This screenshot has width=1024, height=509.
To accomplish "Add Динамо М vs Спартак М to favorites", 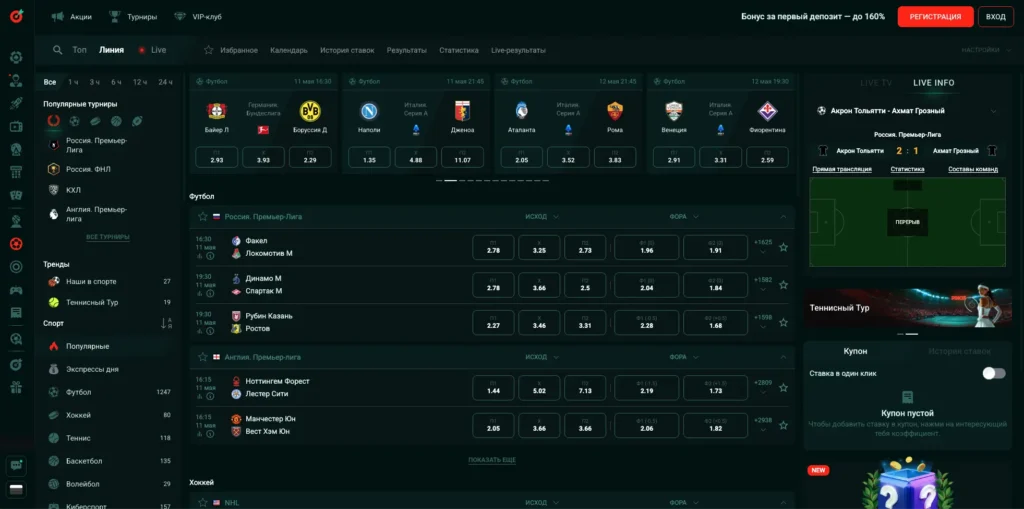I will 783,285.
